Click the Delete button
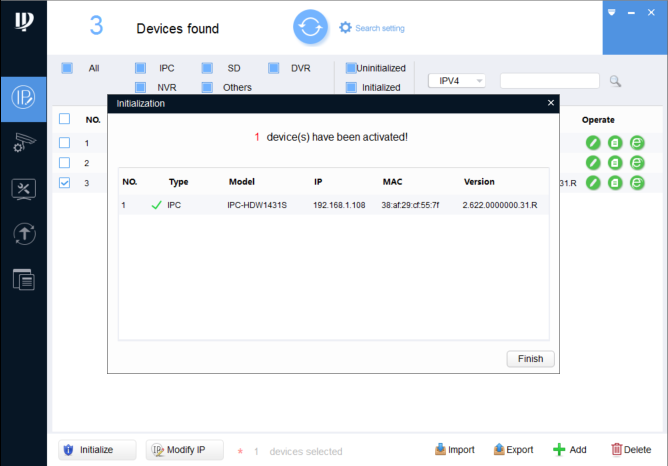Viewport: 668px width, 466px height. pyautogui.click(x=631, y=450)
